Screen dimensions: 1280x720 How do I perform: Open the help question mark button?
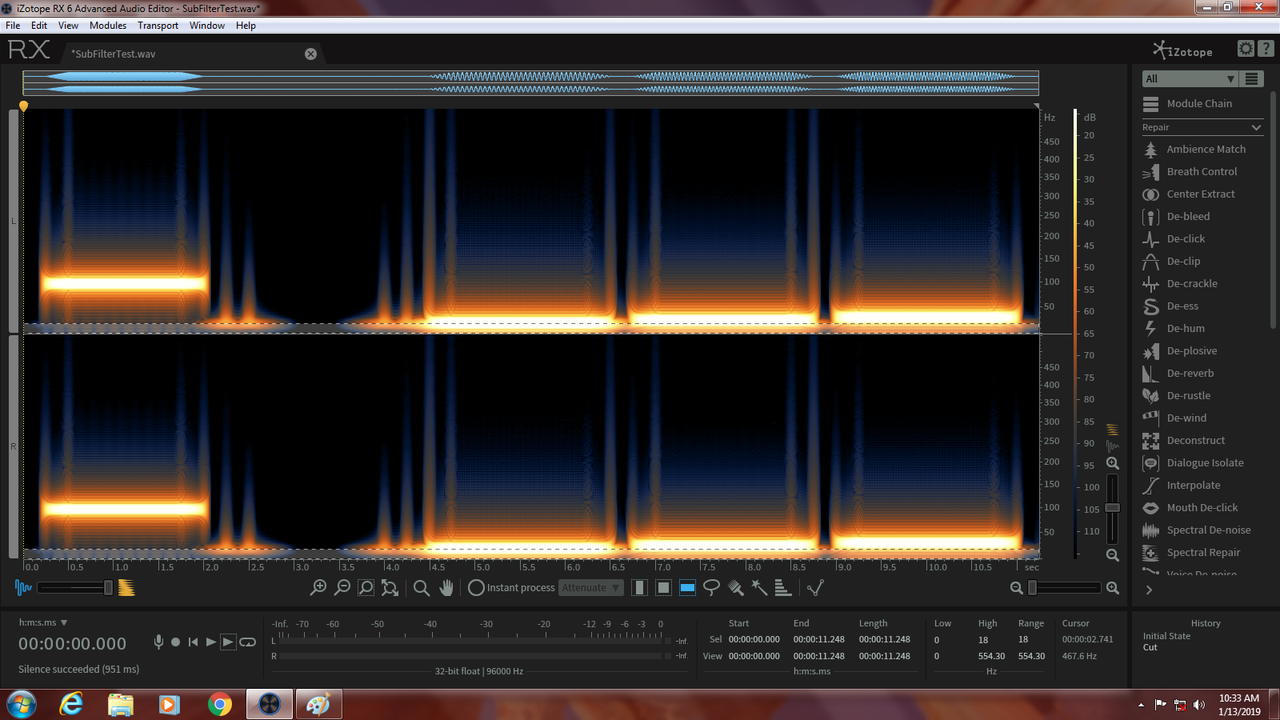click(1265, 49)
